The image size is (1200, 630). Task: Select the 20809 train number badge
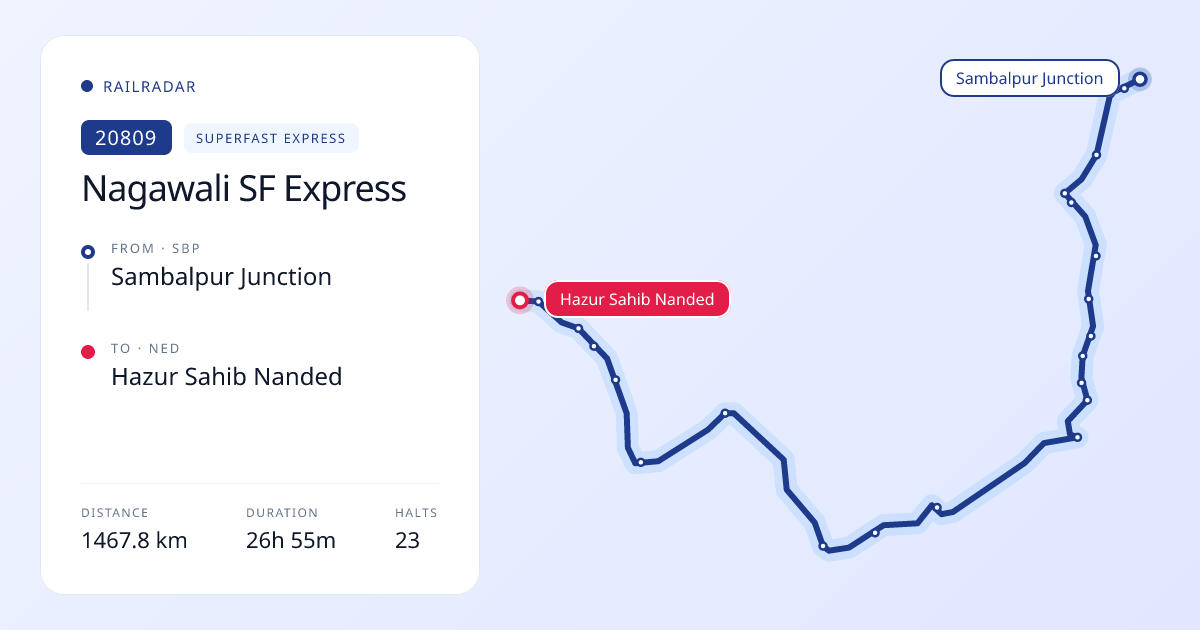tap(126, 138)
